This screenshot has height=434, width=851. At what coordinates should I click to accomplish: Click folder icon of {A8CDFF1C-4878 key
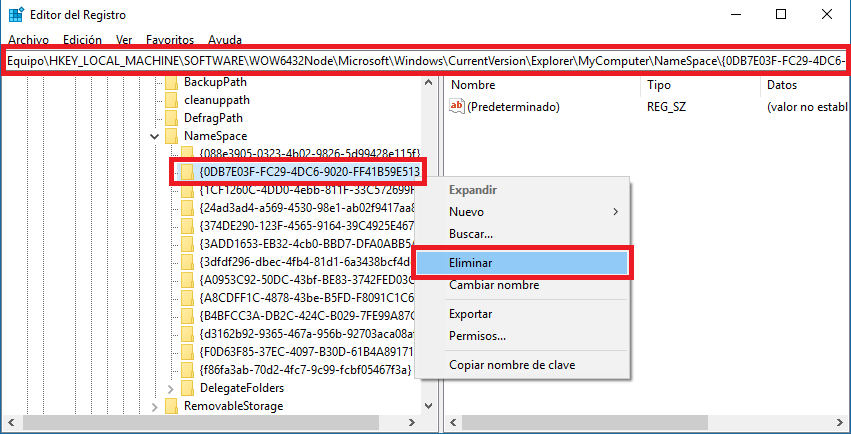pyautogui.click(x=187, y=297)
